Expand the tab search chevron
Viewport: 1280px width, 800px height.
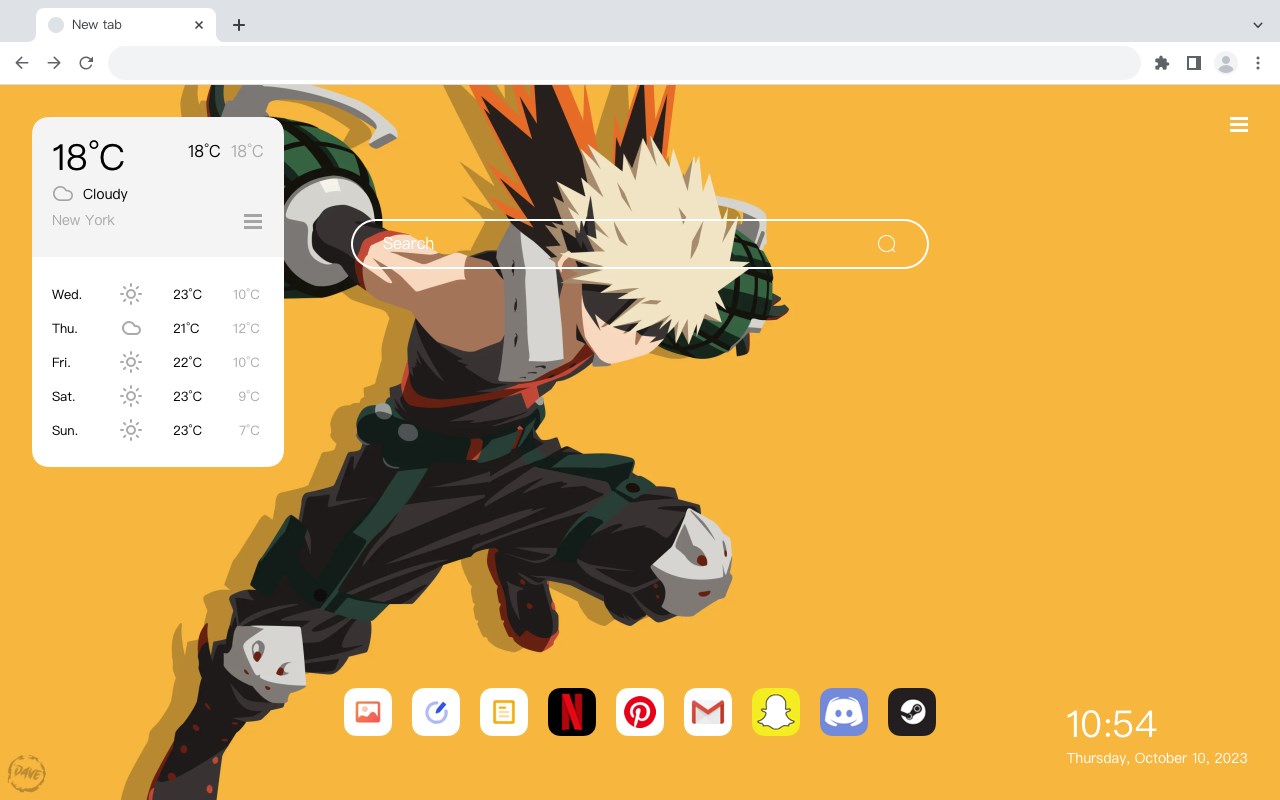(1258, 25)
